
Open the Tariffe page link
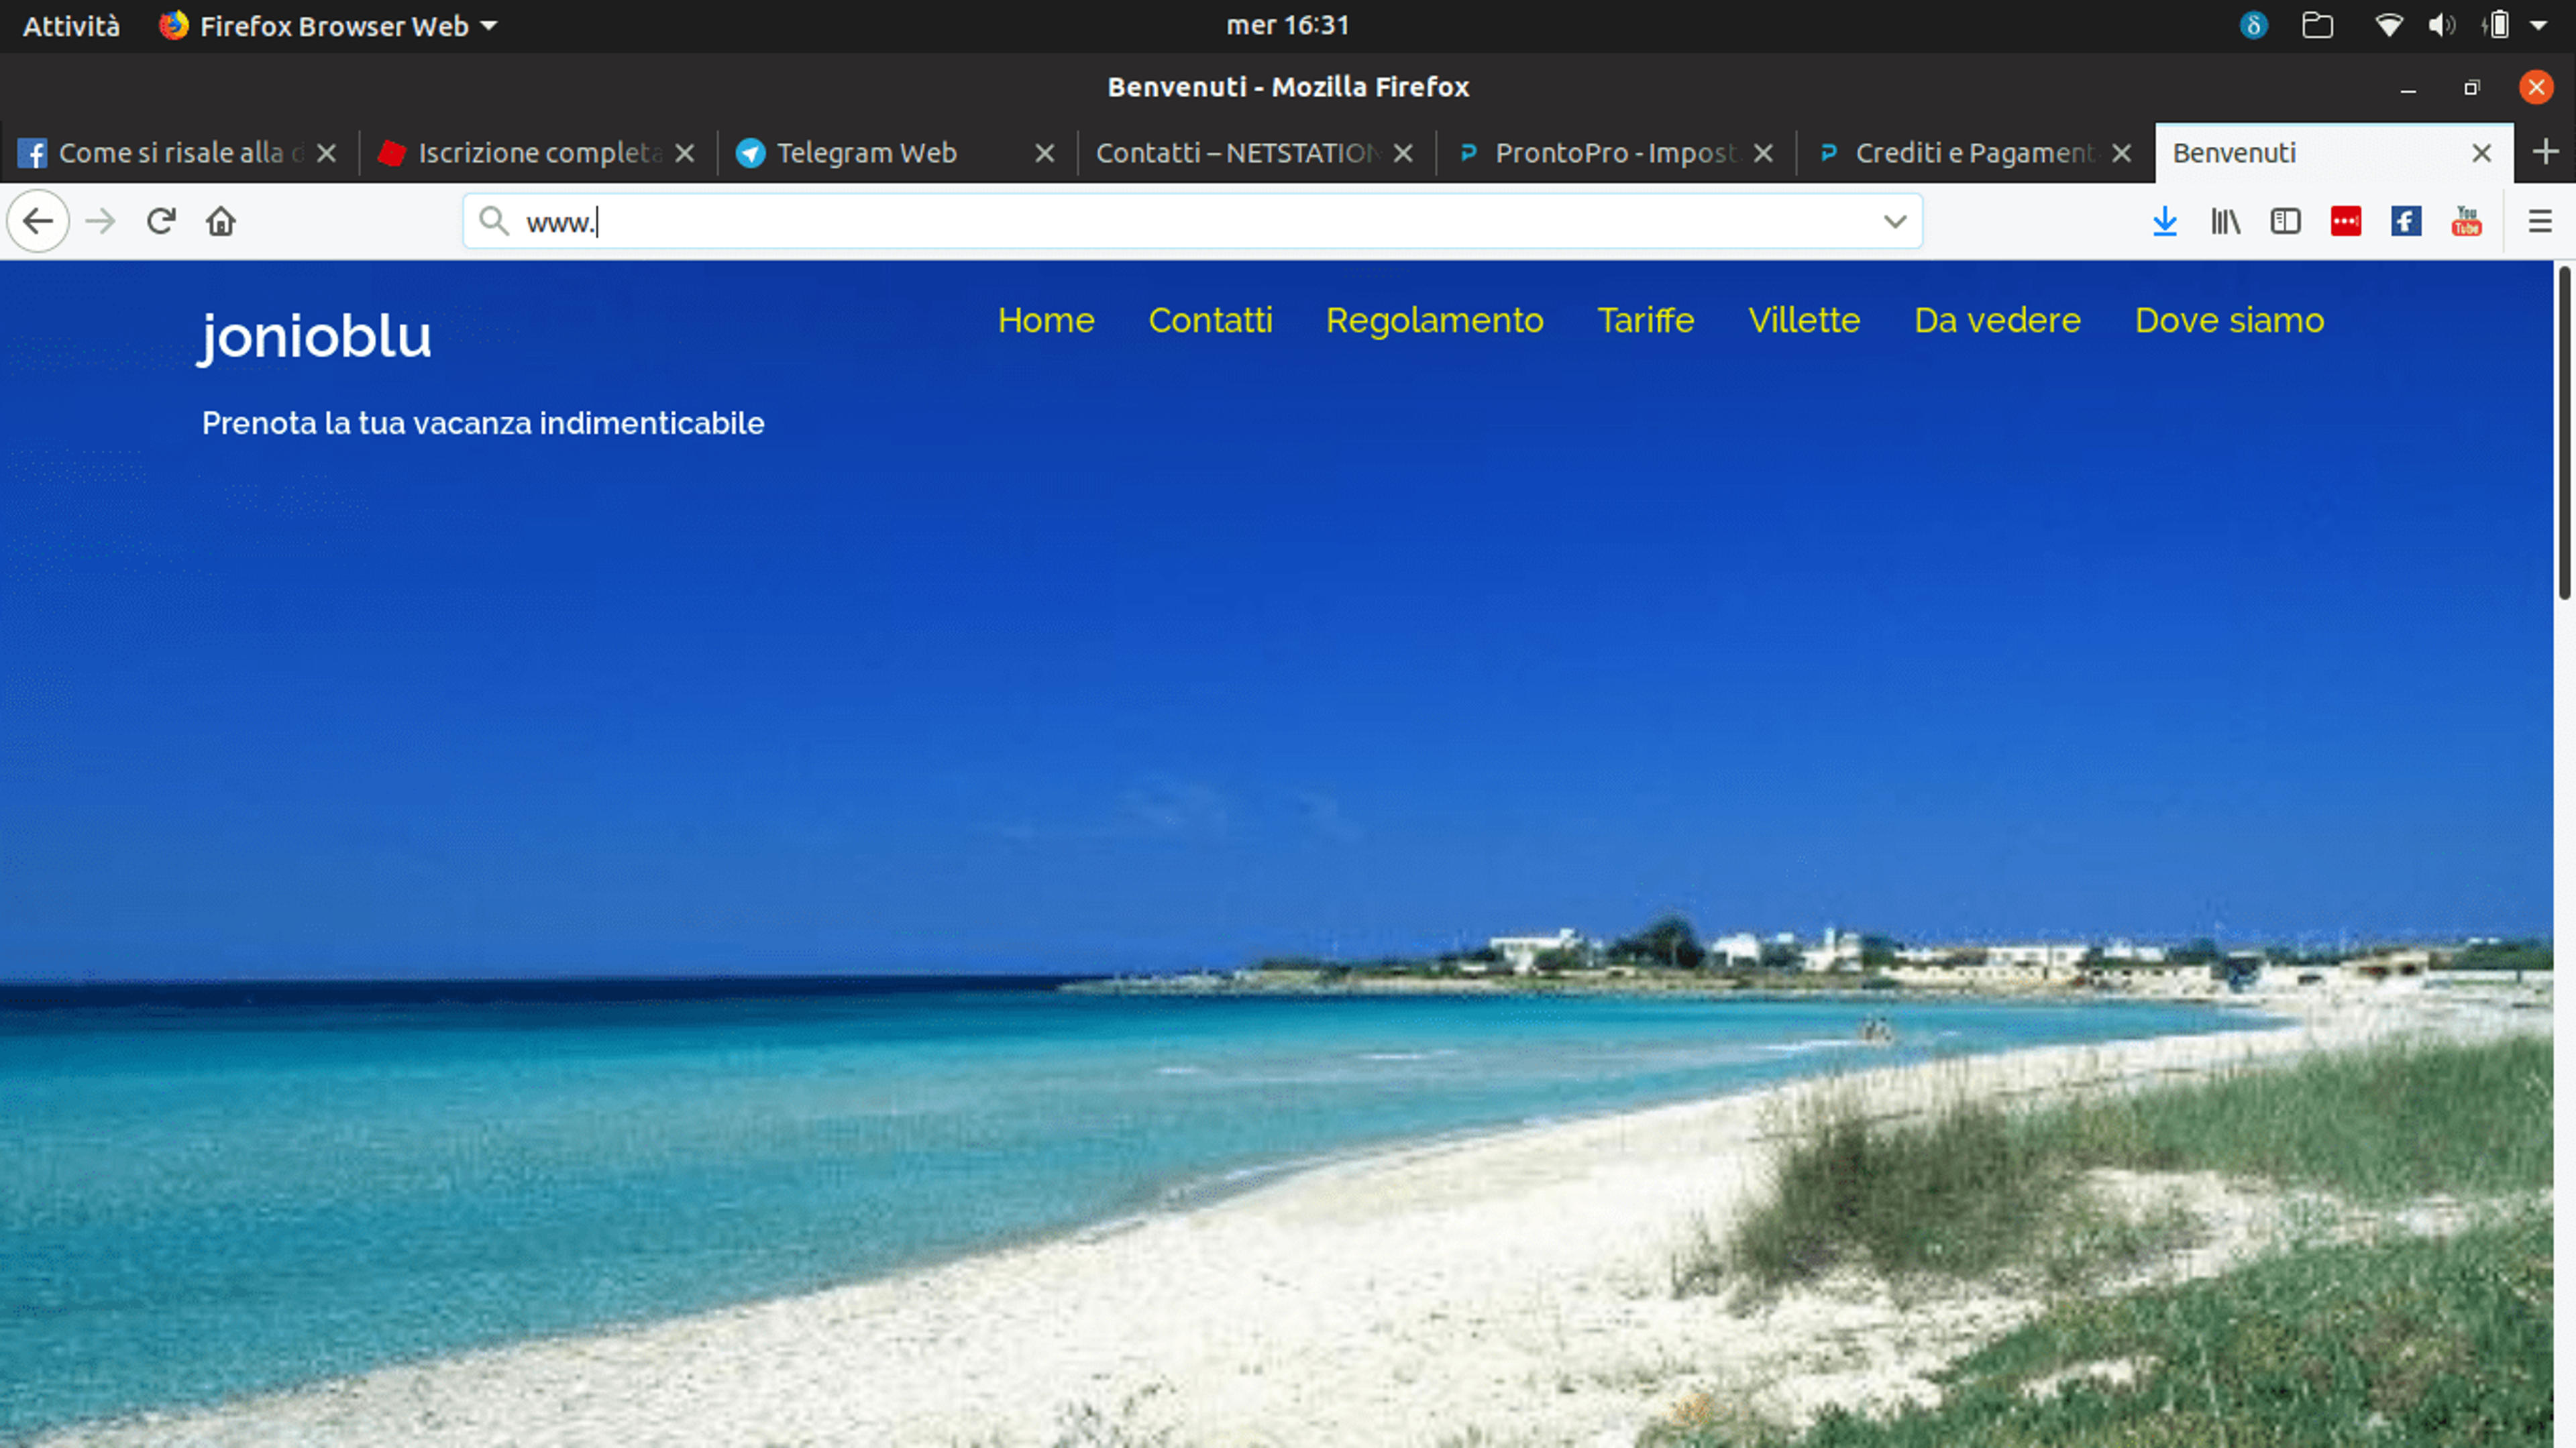(x=1645, y=320)
